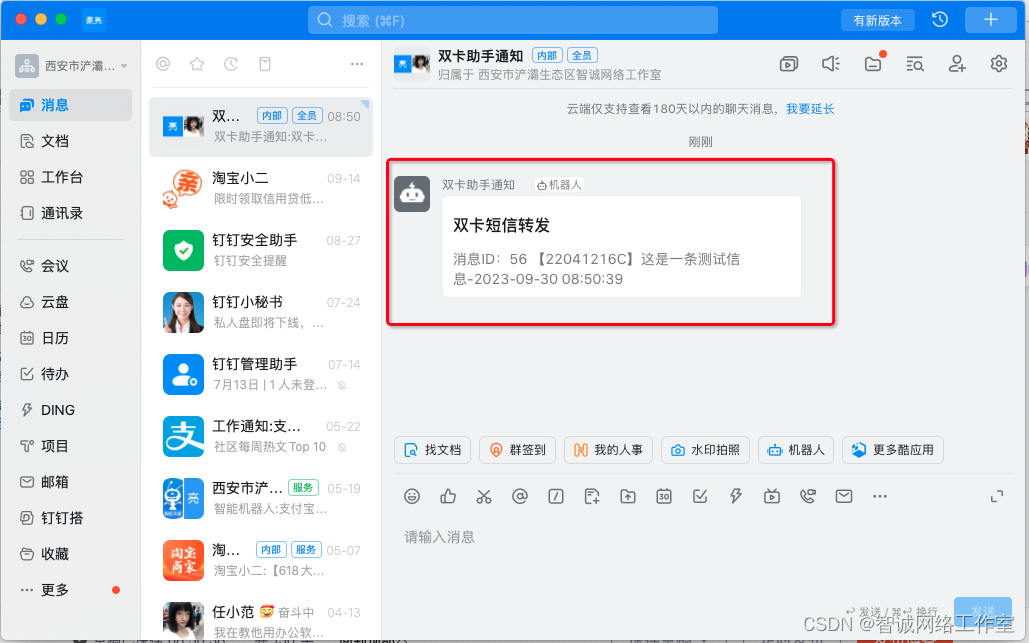Click the 双卡助手通知 robot avatar

[x=412, y=194]
